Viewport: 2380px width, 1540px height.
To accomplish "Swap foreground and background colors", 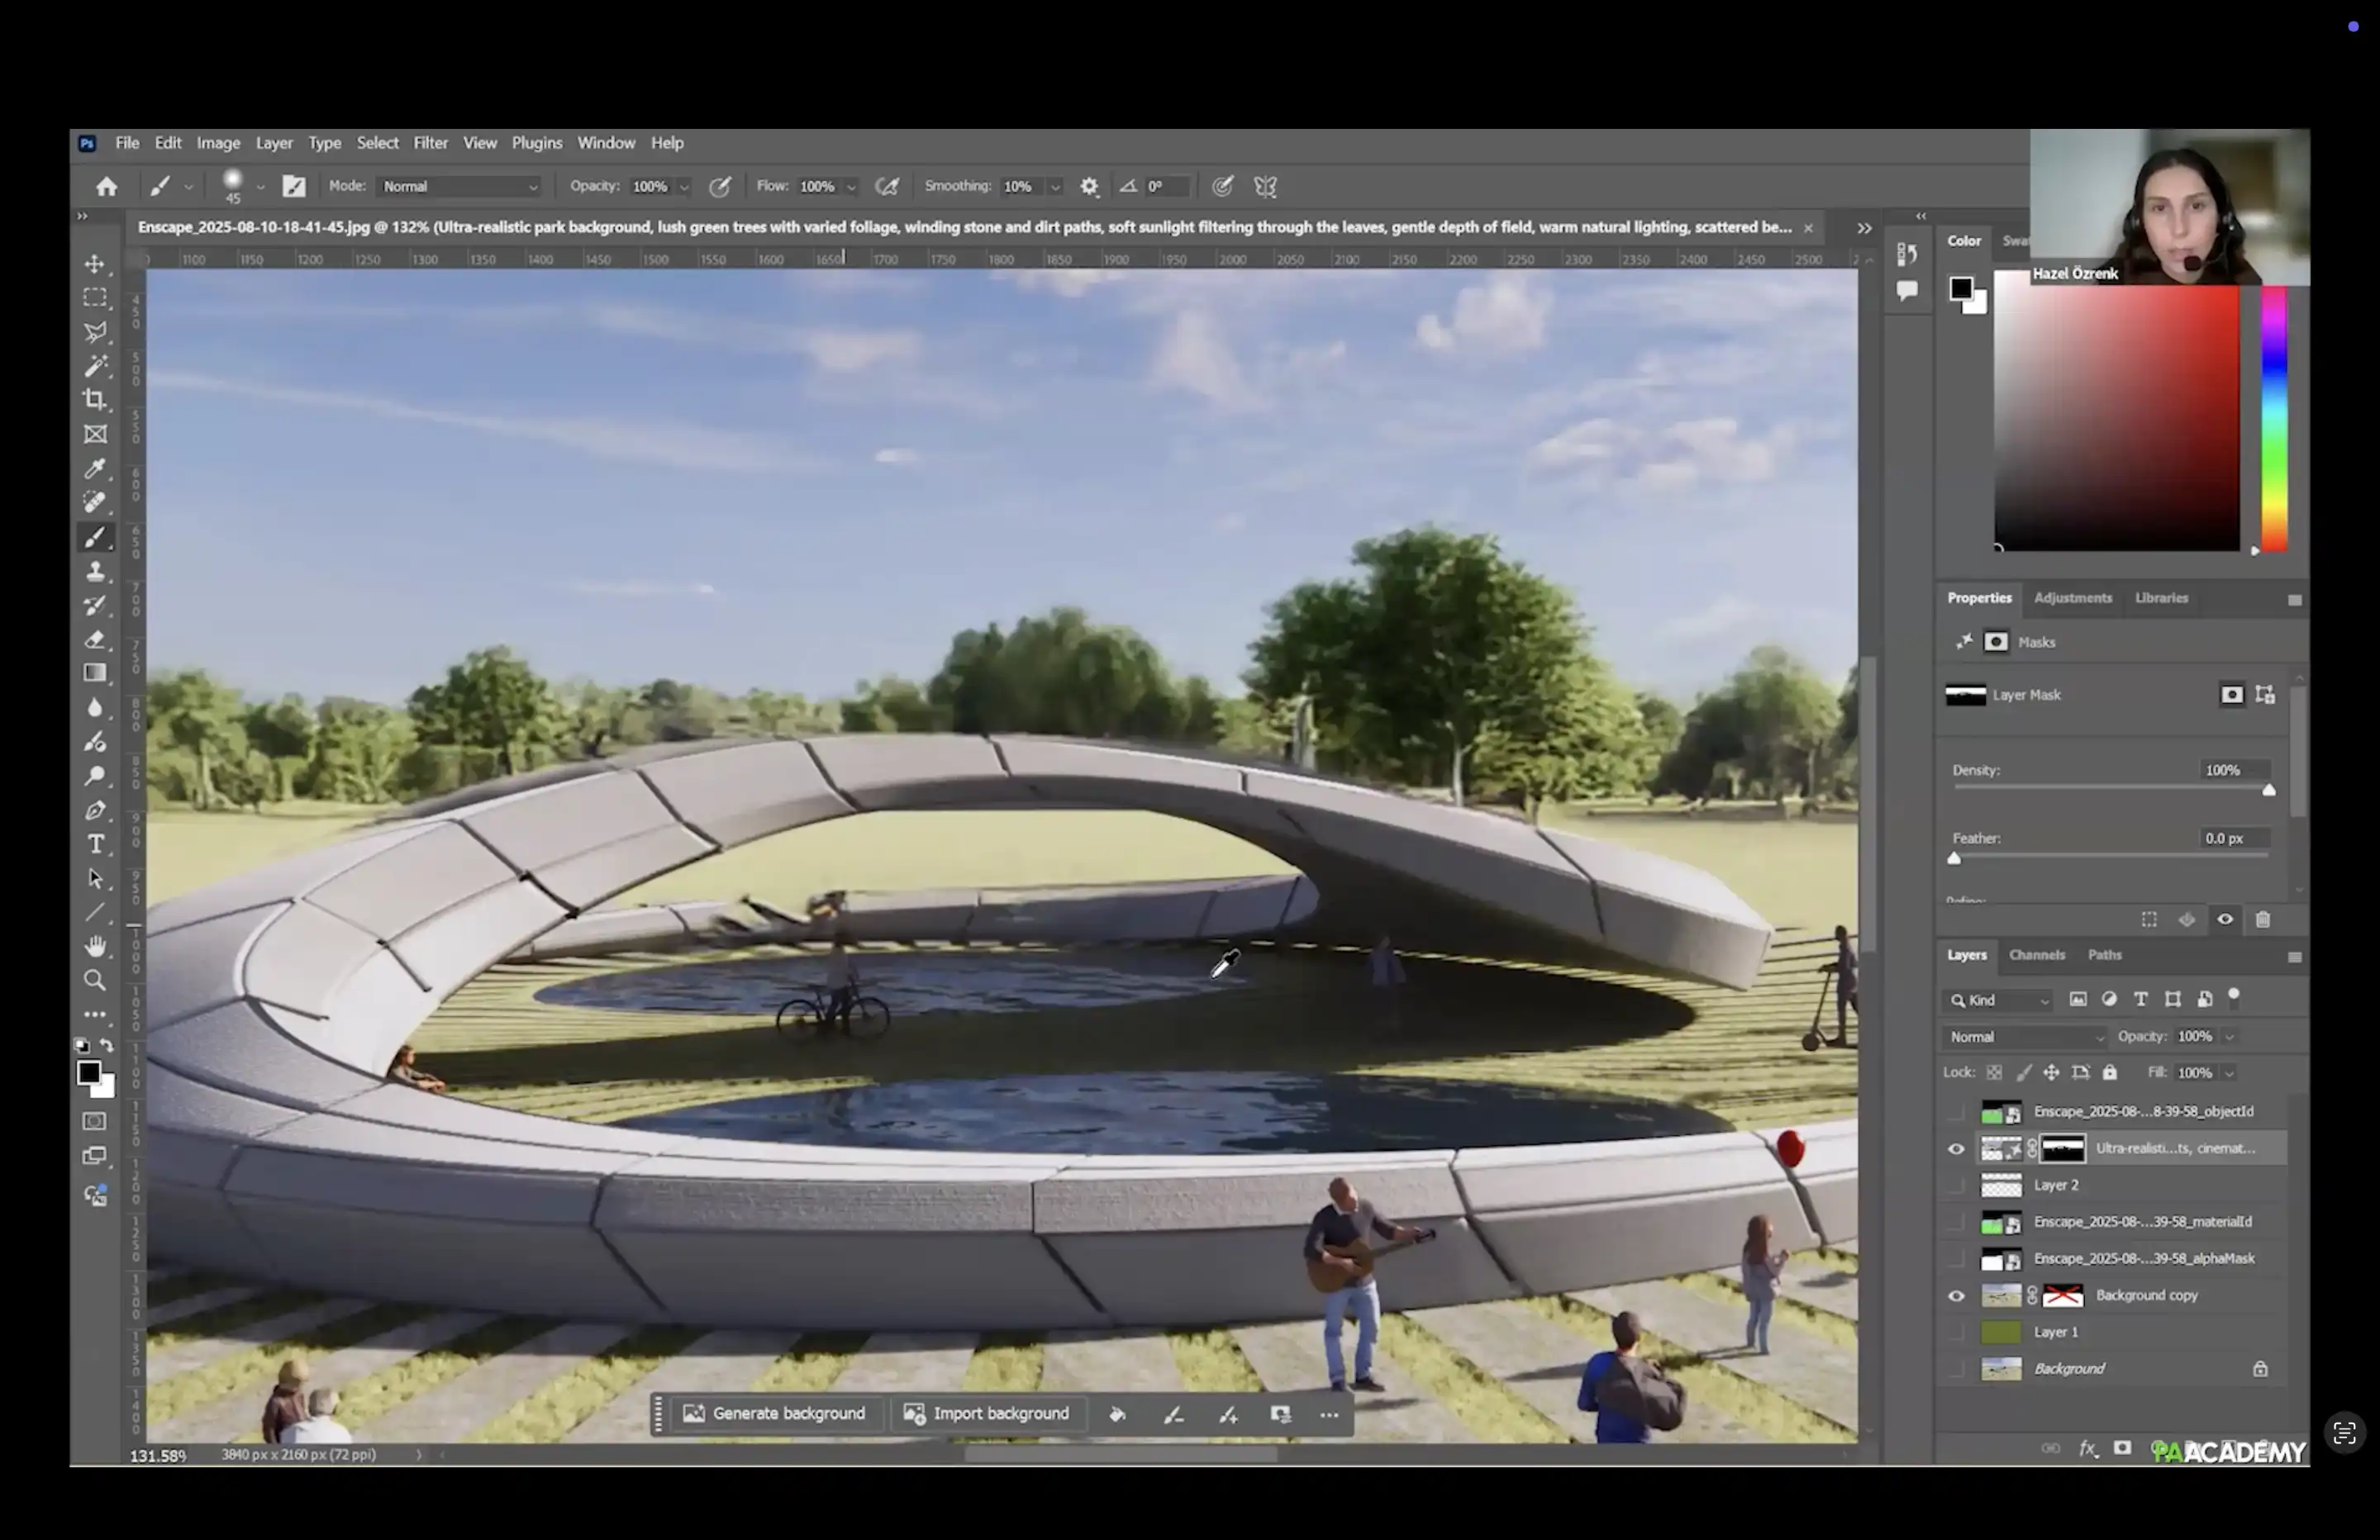I will click(x=107, y=1046).
